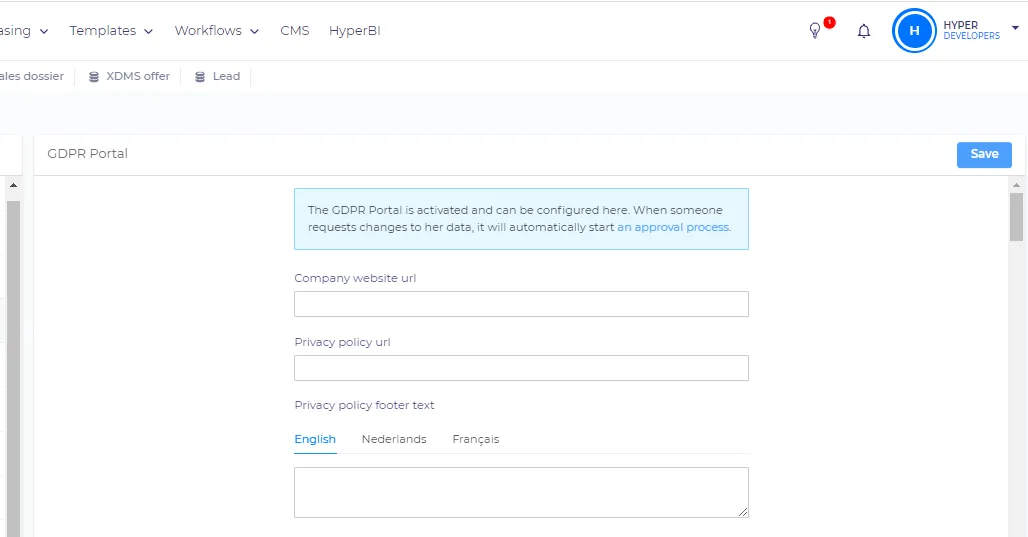This screenshot has height=537, width=1028.
Task: Follow the 'an approval process' link
Action: 674,228
